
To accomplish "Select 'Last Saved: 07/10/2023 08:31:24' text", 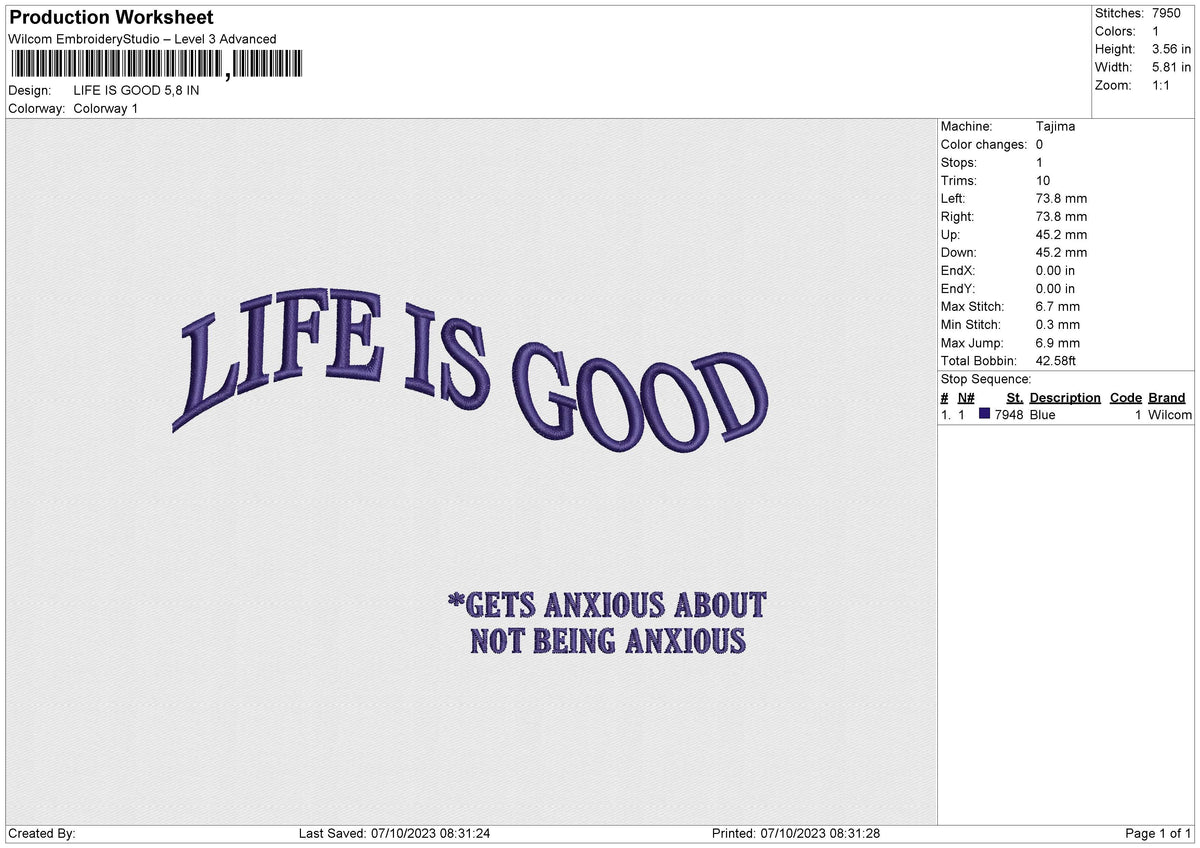I will tap(395, 834).
